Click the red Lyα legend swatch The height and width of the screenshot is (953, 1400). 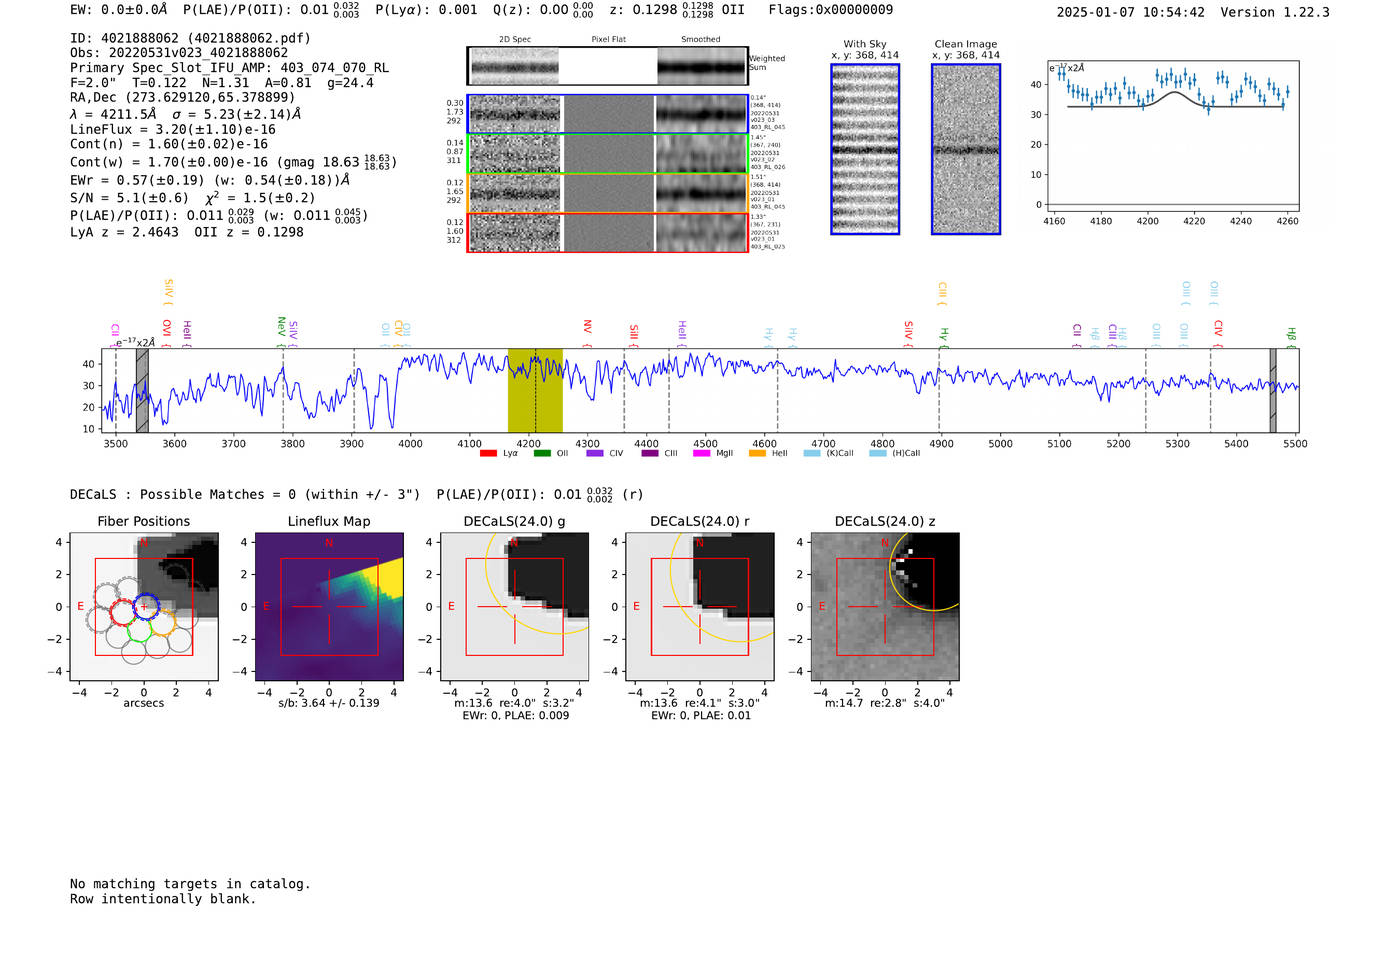pos(488,454)
